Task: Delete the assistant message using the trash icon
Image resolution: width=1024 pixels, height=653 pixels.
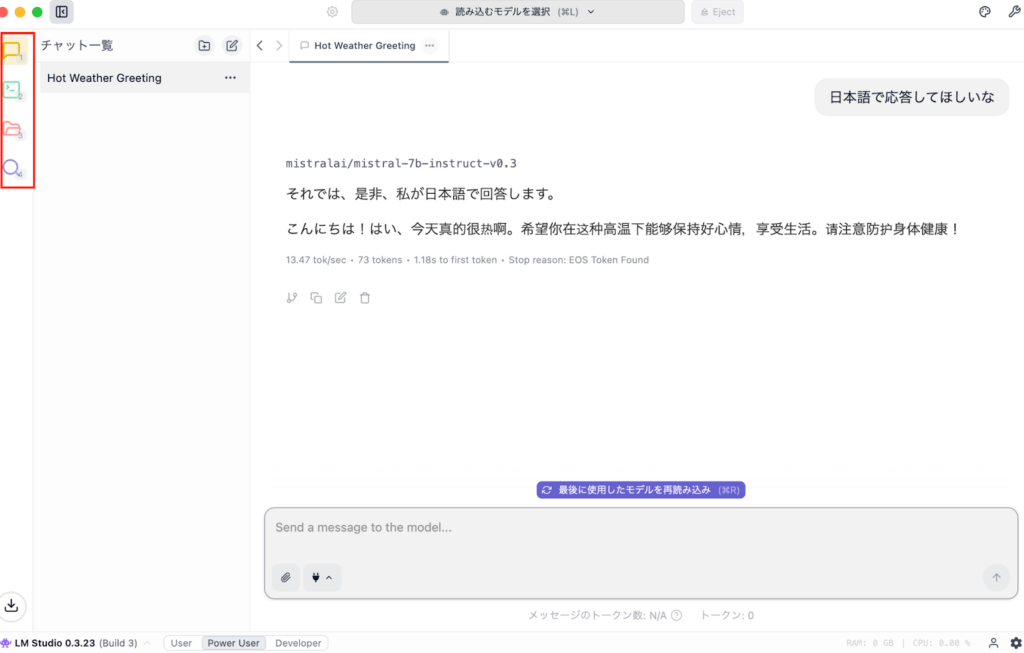Action: [365, 298]
